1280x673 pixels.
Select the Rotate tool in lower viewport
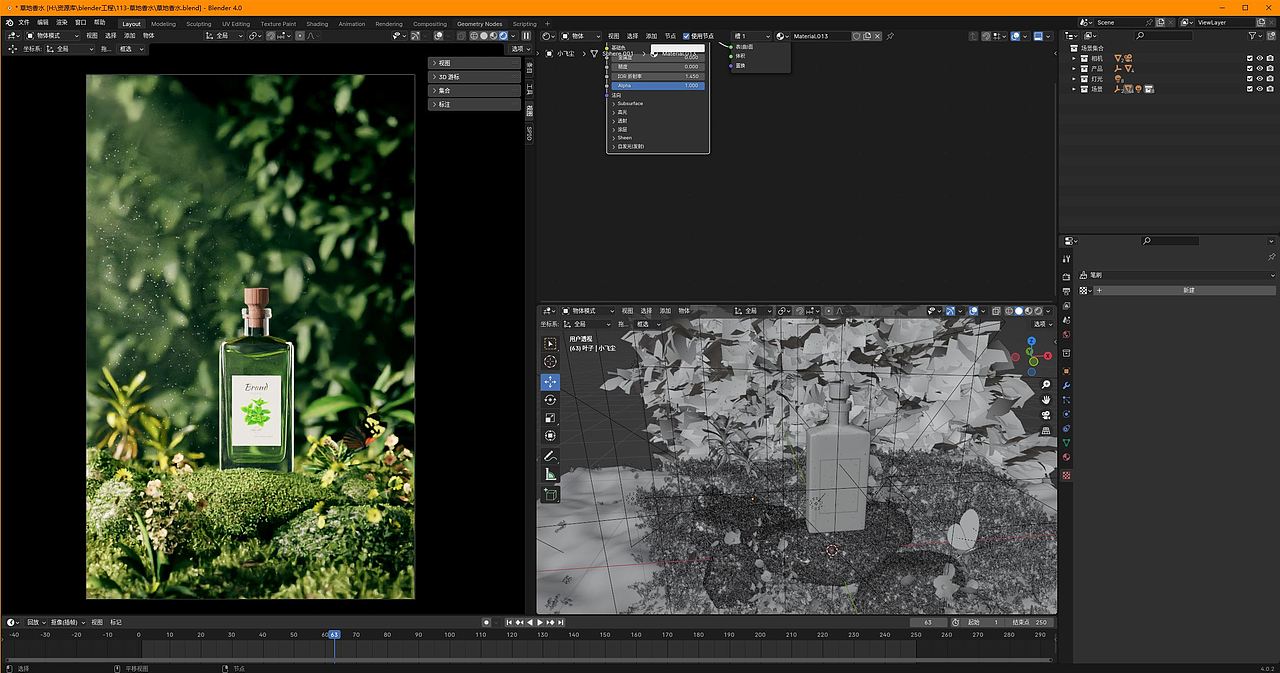point(551,400)
